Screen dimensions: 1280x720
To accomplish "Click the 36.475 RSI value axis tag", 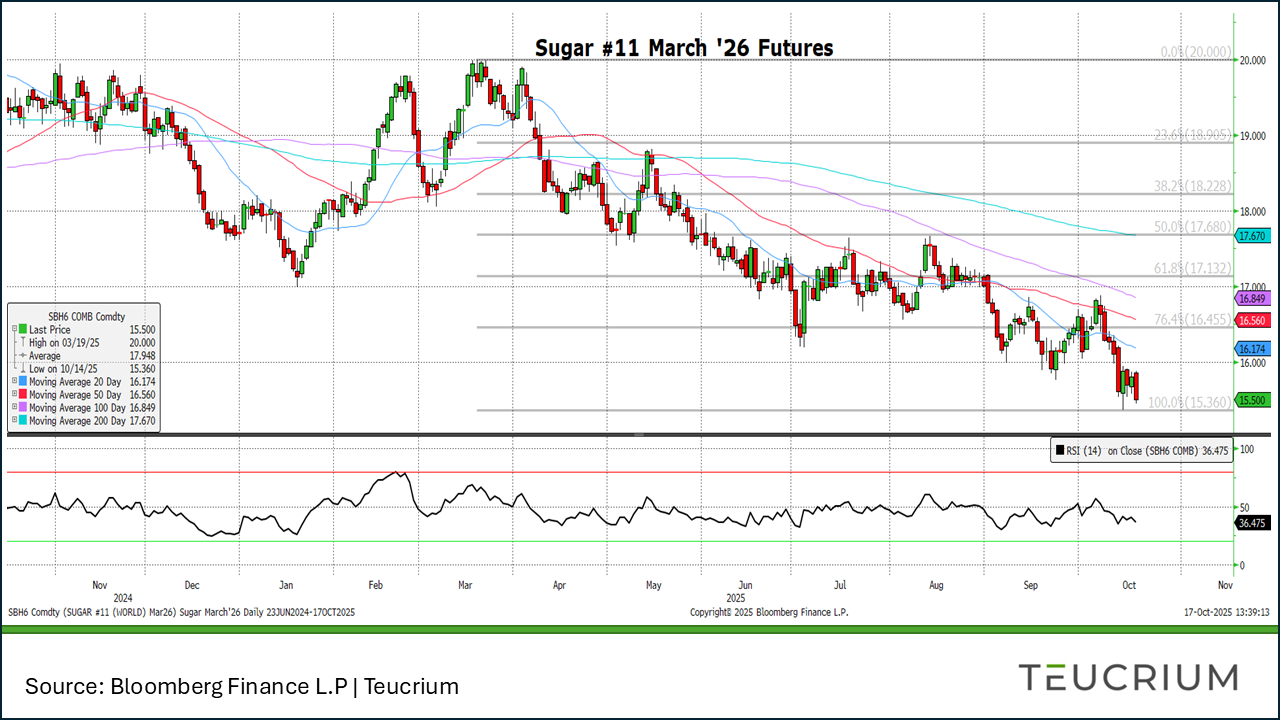I will pos(1253,523).
